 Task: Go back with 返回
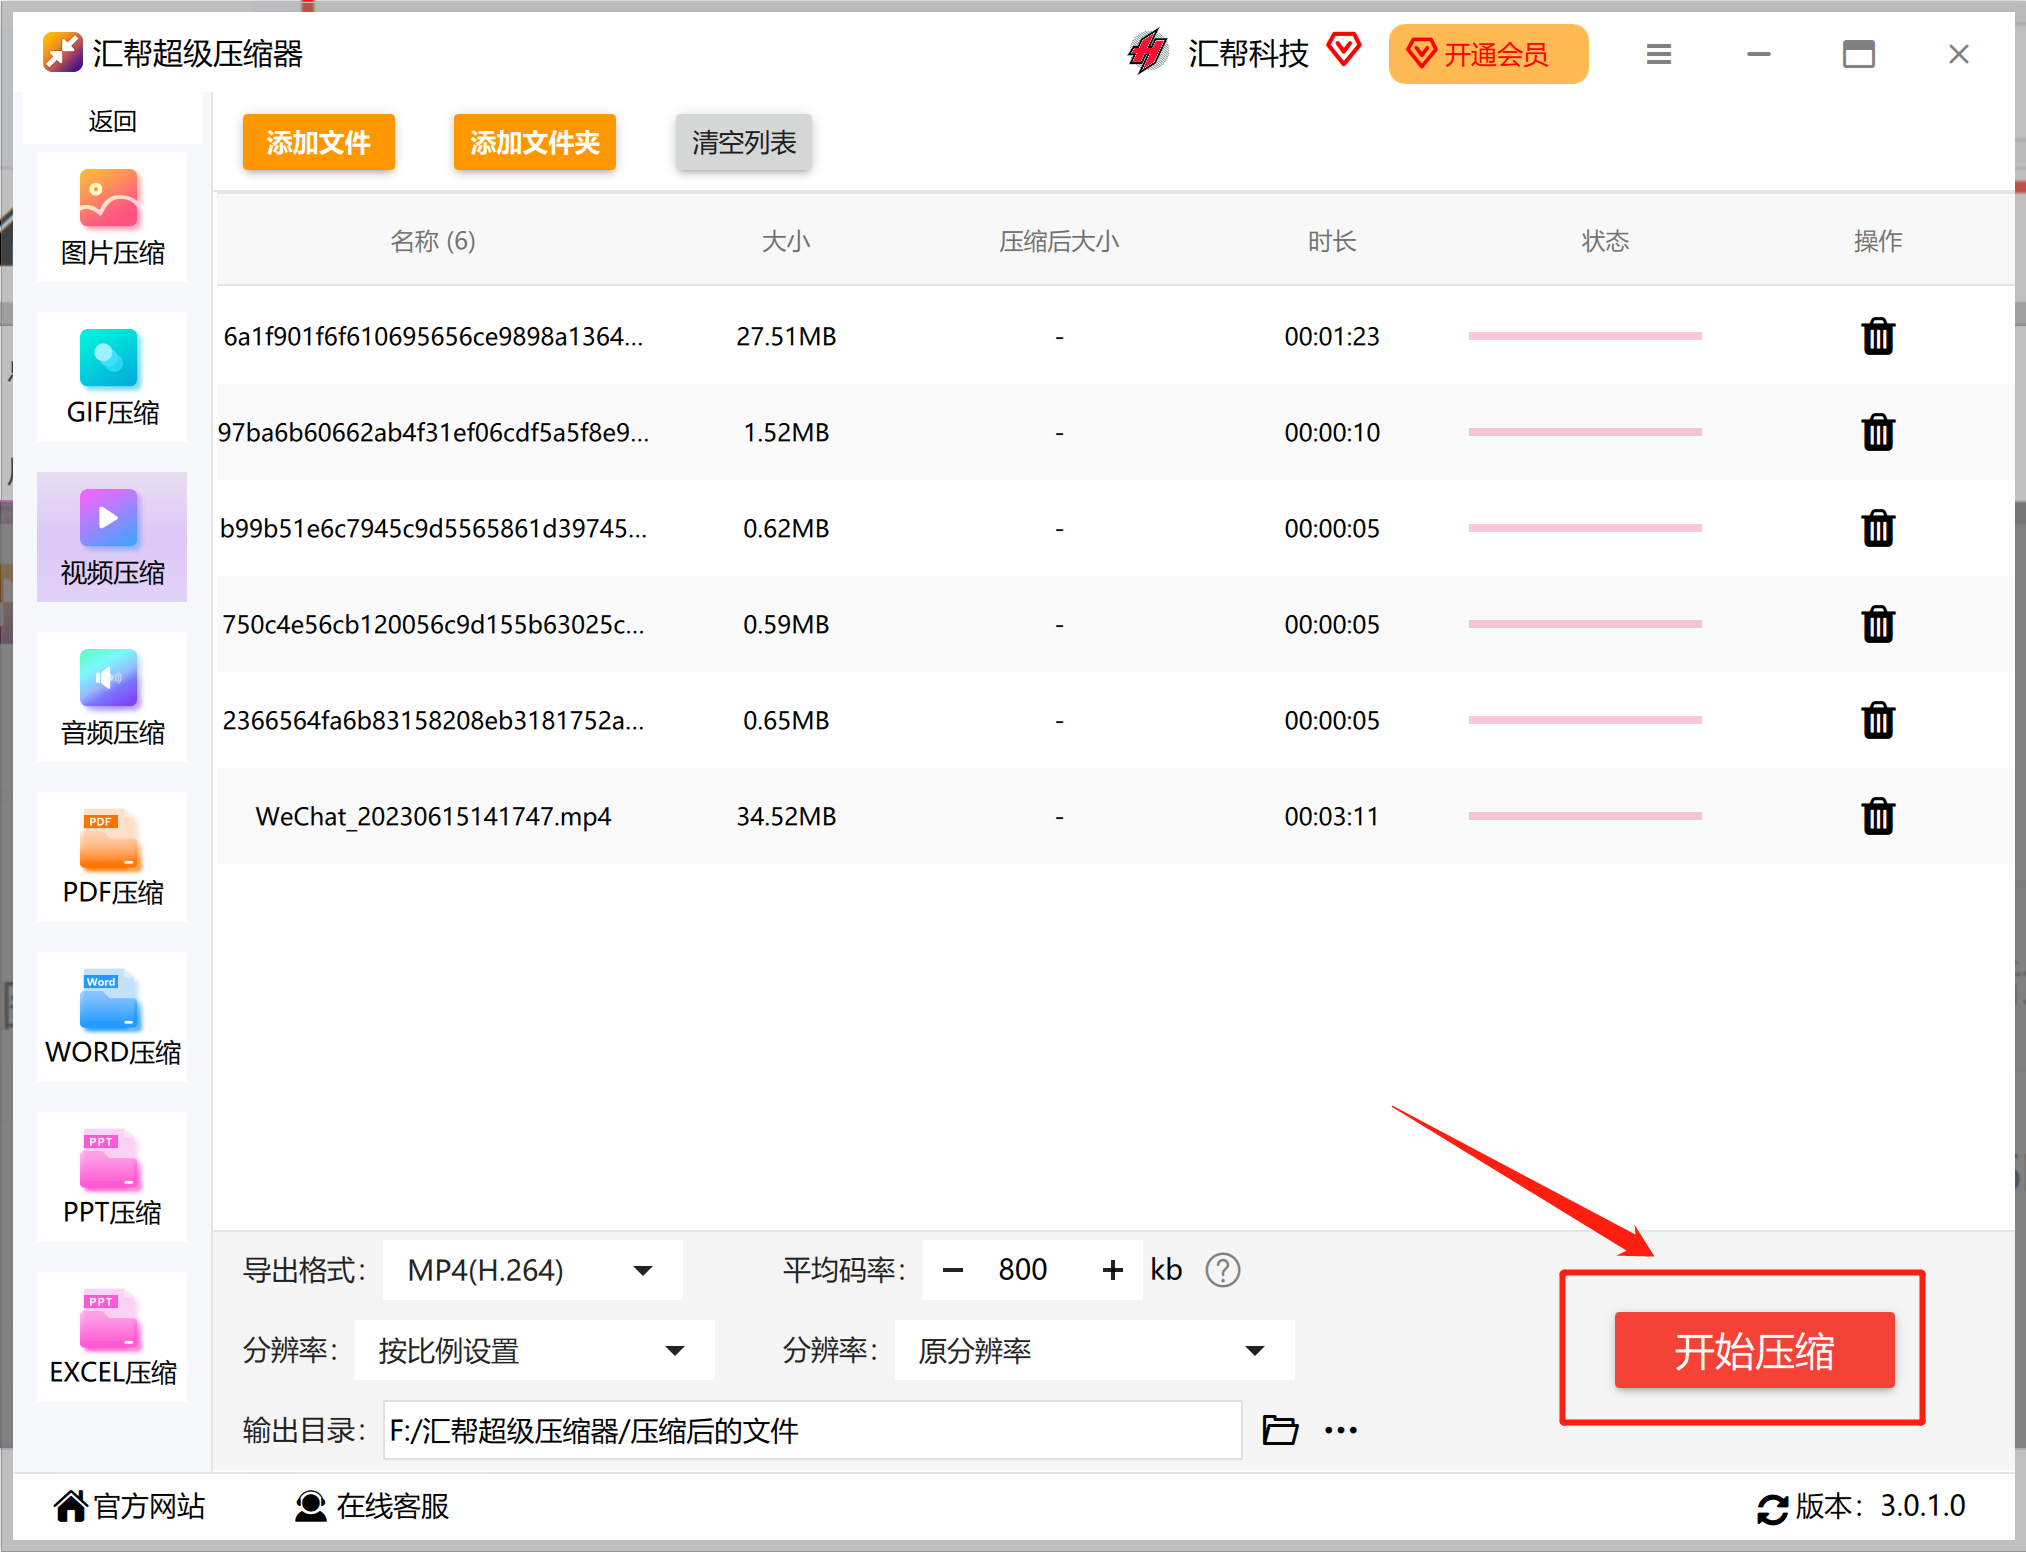(112, 121)
